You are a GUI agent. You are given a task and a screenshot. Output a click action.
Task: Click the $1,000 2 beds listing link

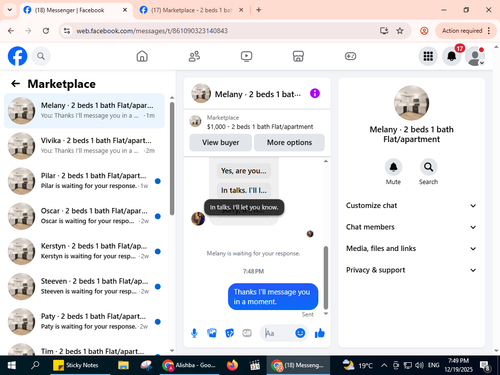tap(260, 127)
